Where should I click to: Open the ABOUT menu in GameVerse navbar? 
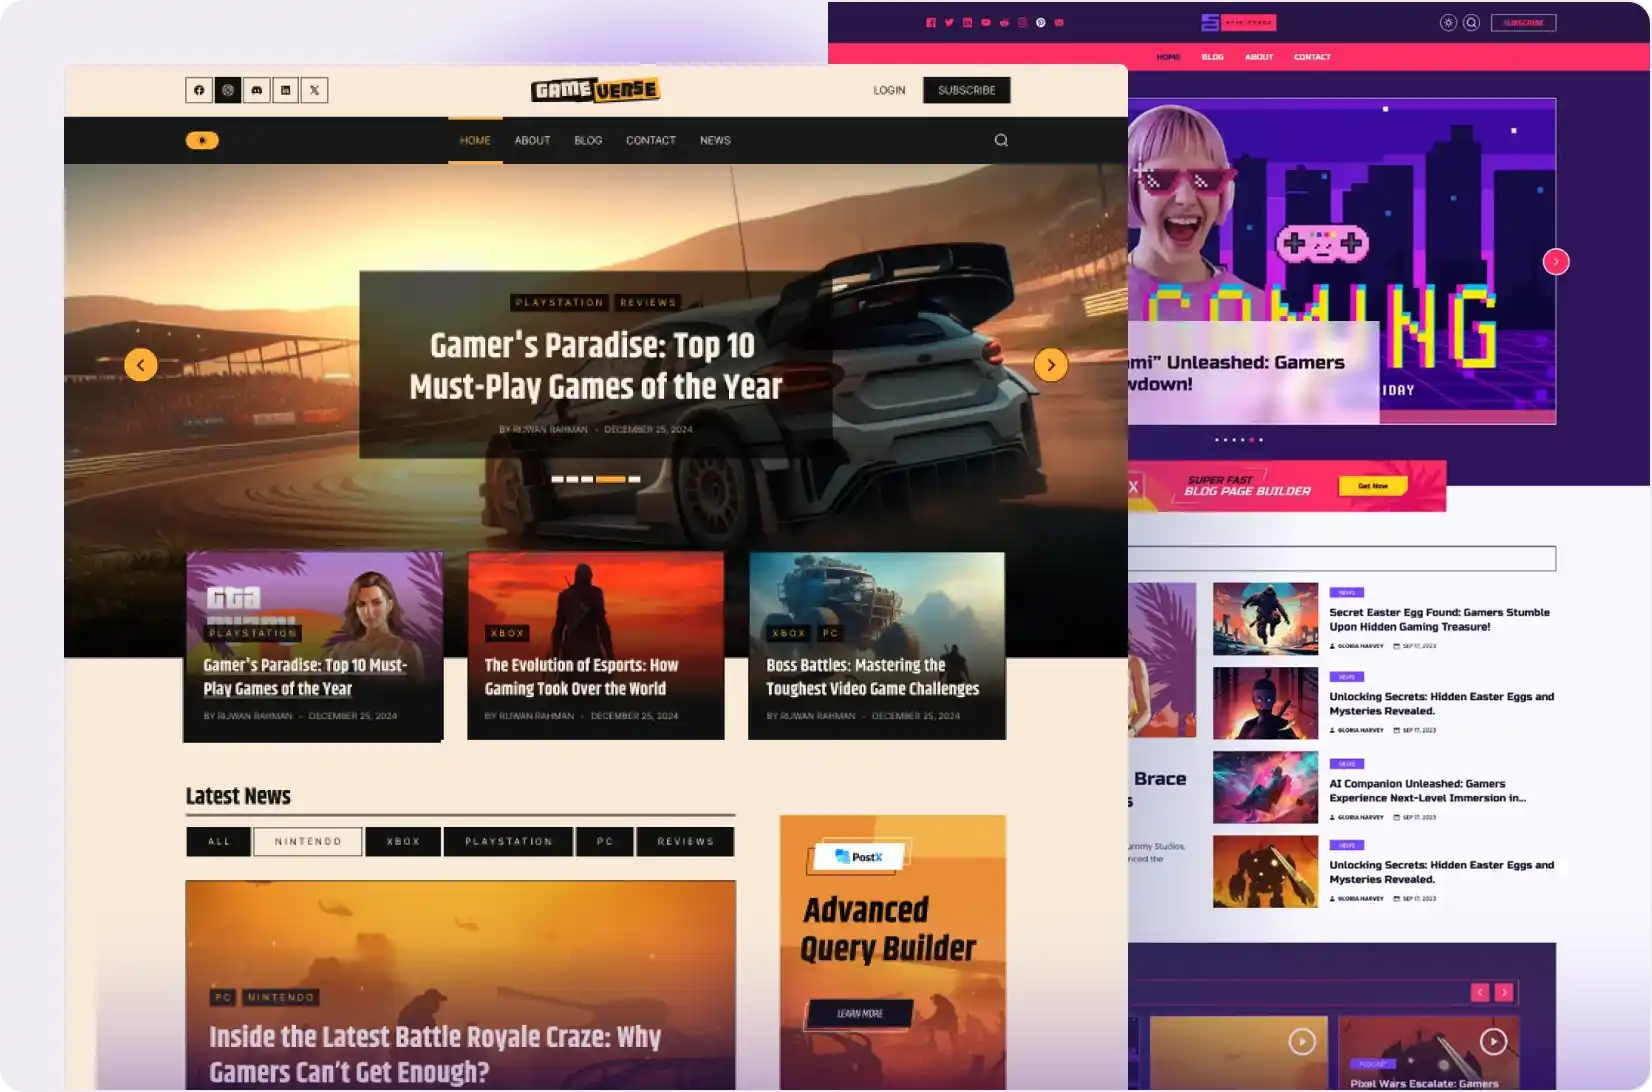[x=533, y=141]
